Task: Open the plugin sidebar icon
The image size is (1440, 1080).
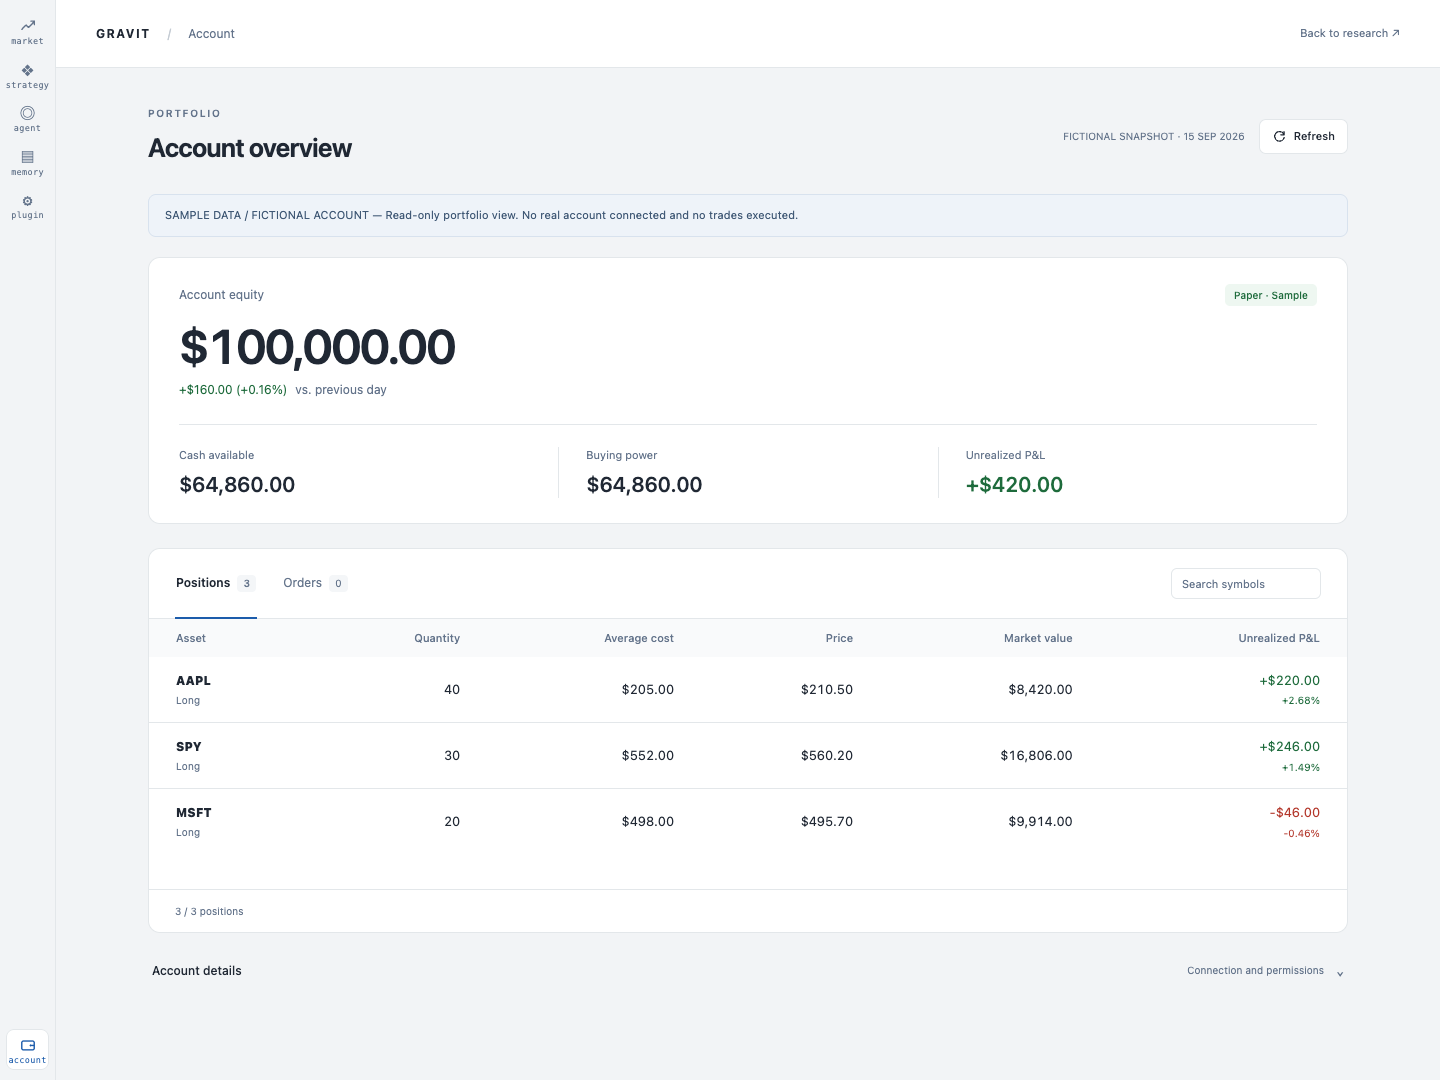Action: pos(27,207)
